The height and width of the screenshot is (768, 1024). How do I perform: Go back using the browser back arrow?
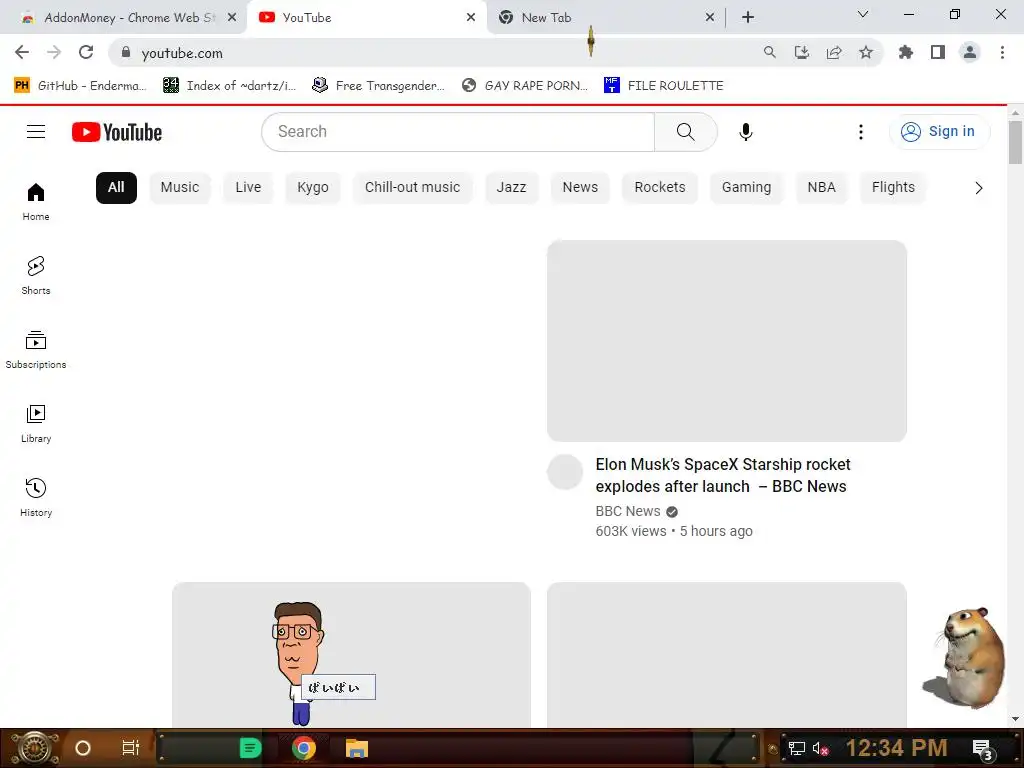tap(22, 52)
